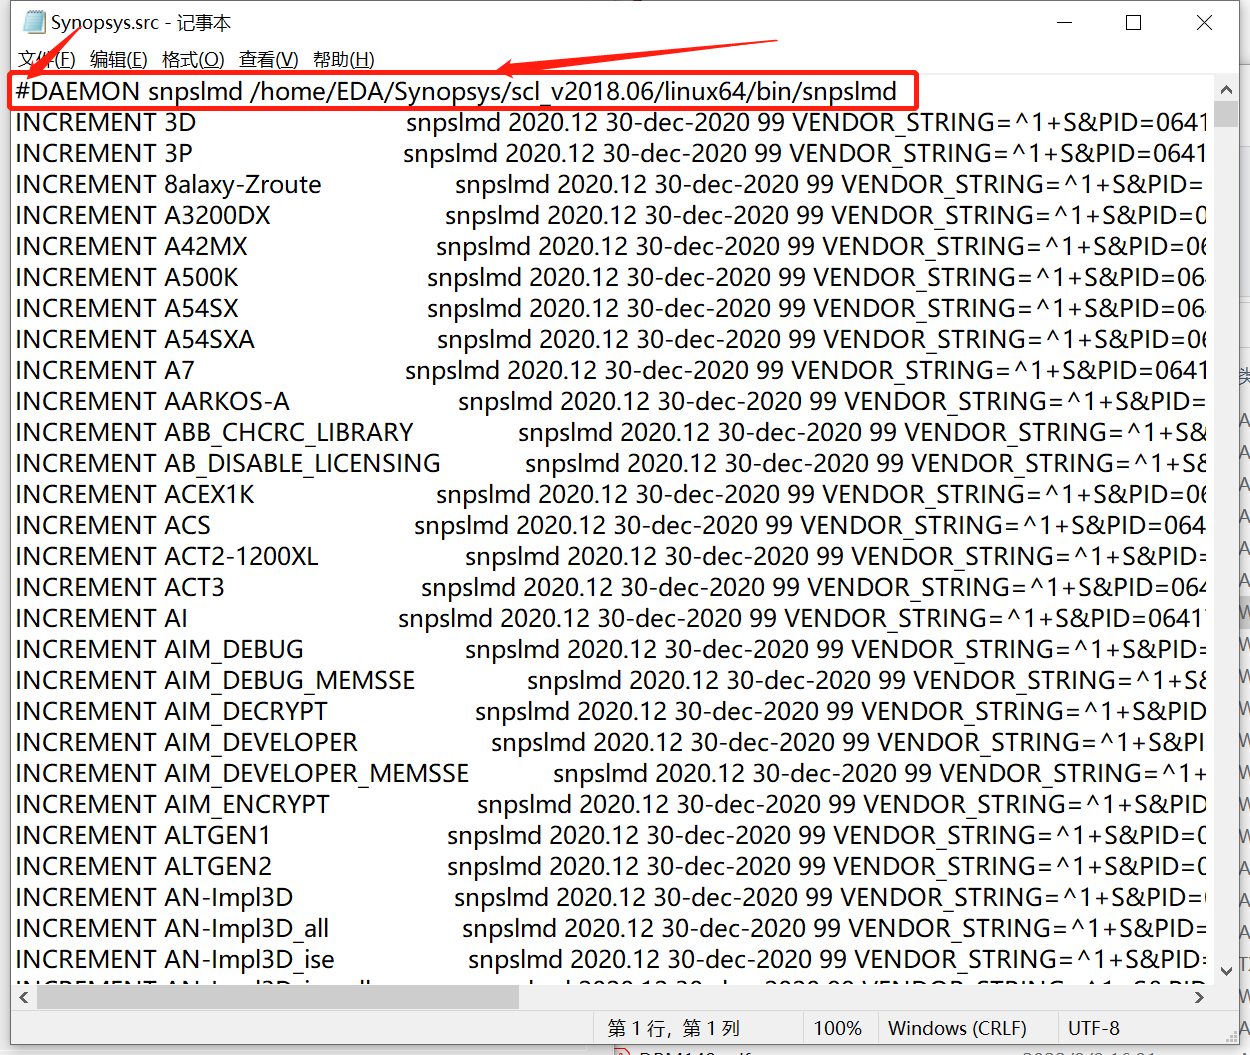The height and width of the screenshot is (1055, 1250).
Task: Click the INCREMENT A500K line
Action: 611,277
